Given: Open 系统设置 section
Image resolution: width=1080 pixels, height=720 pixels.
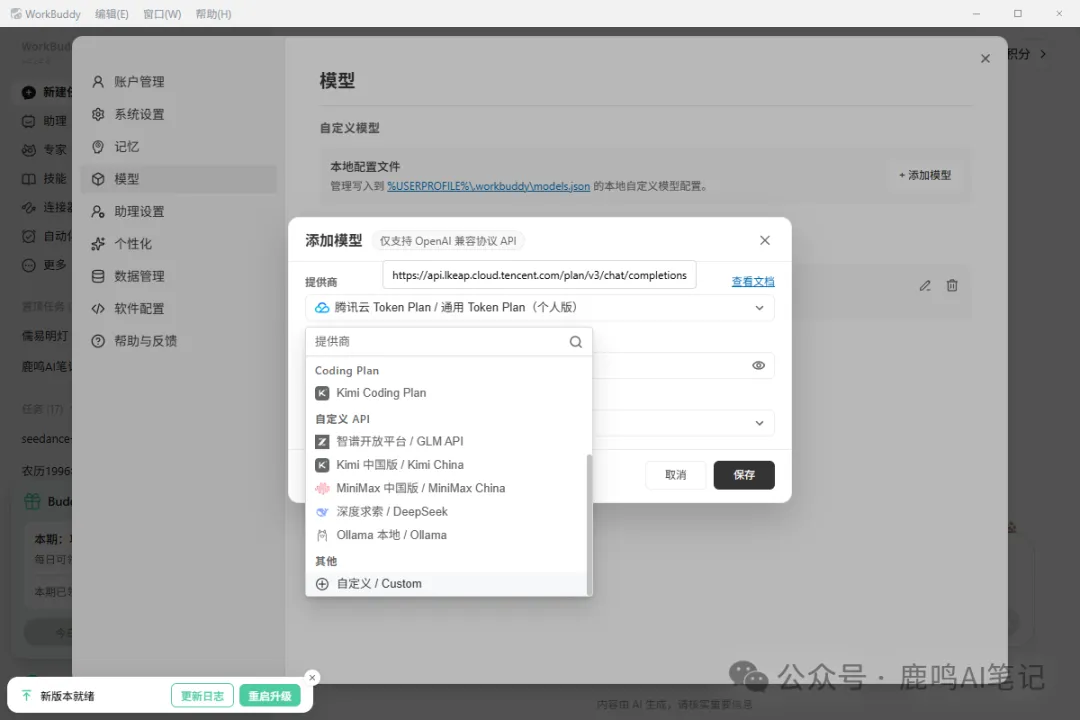Looking at the screenshot, I should coord(179,114).
